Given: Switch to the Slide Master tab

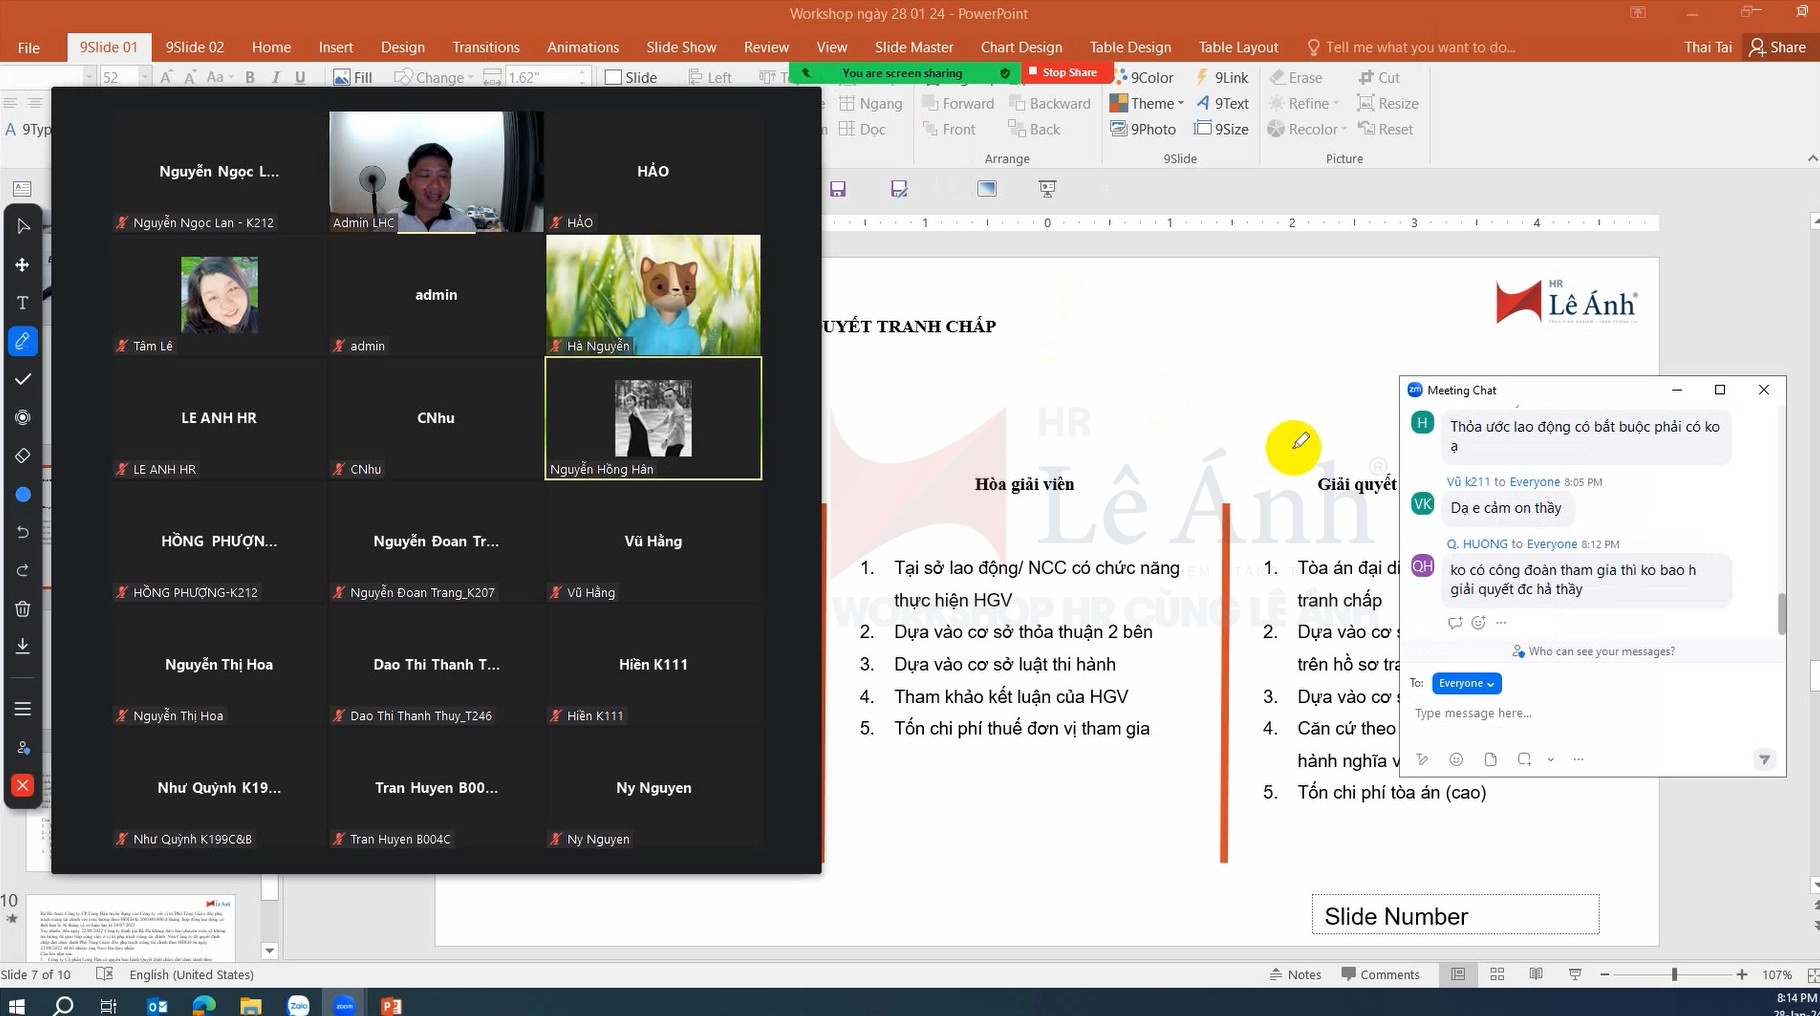Looking at the screenshot, I should 913,47.
